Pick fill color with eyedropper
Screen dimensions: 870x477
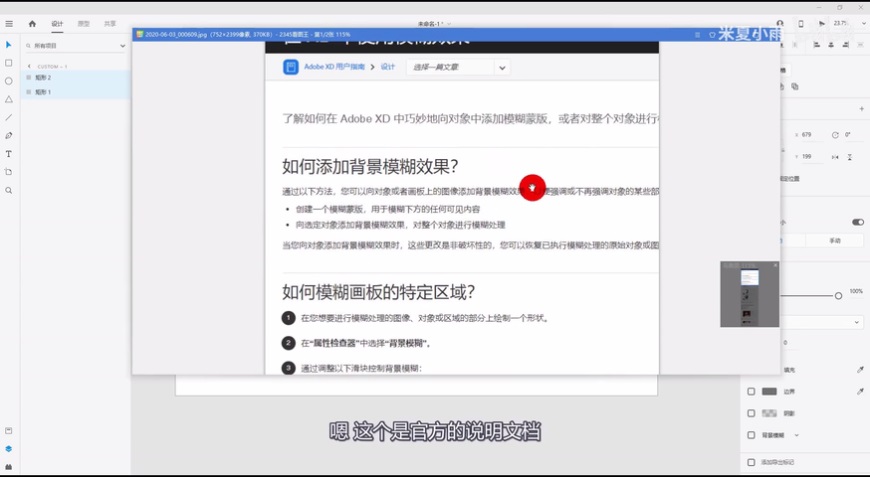click(860, 369)
